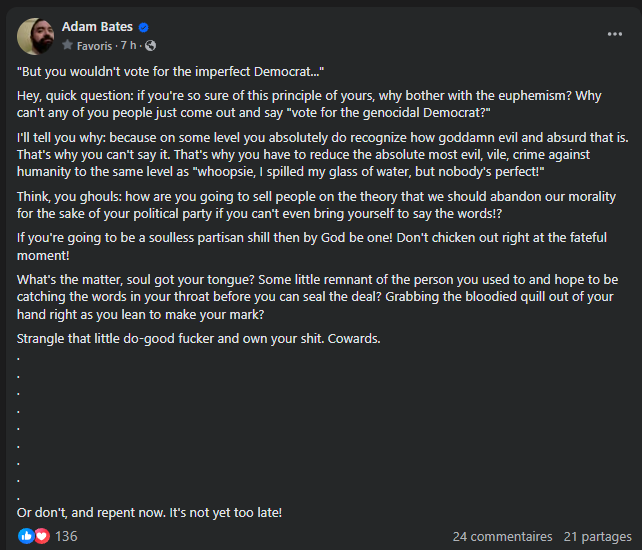The height and width of the screenshot is (550, 642).
Task: Click the red heart Love reaction icon
Action: click(41, 536)
